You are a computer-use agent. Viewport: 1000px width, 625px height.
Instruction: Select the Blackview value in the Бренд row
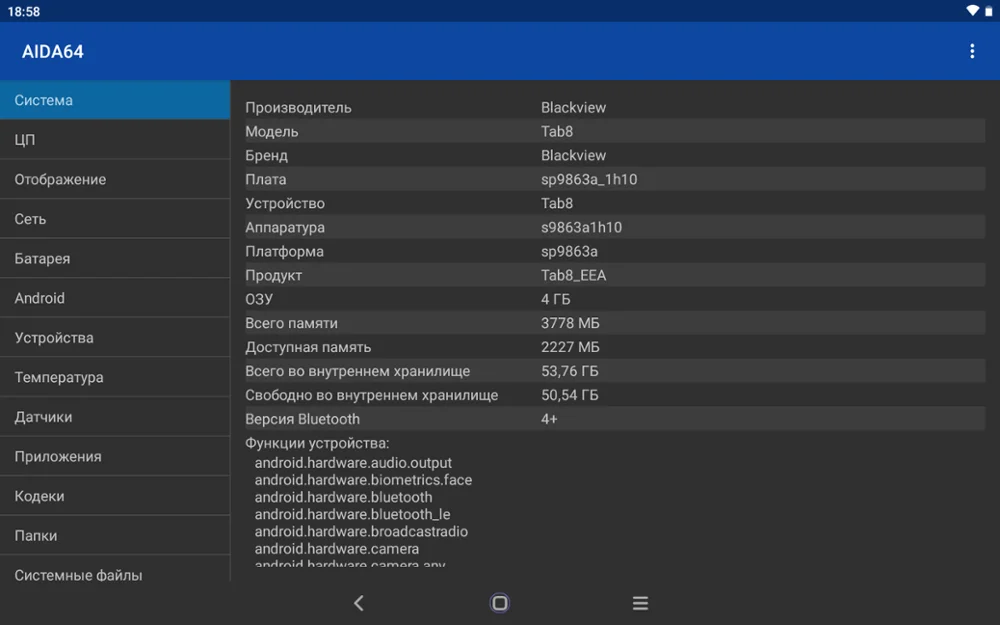(573, 156)
